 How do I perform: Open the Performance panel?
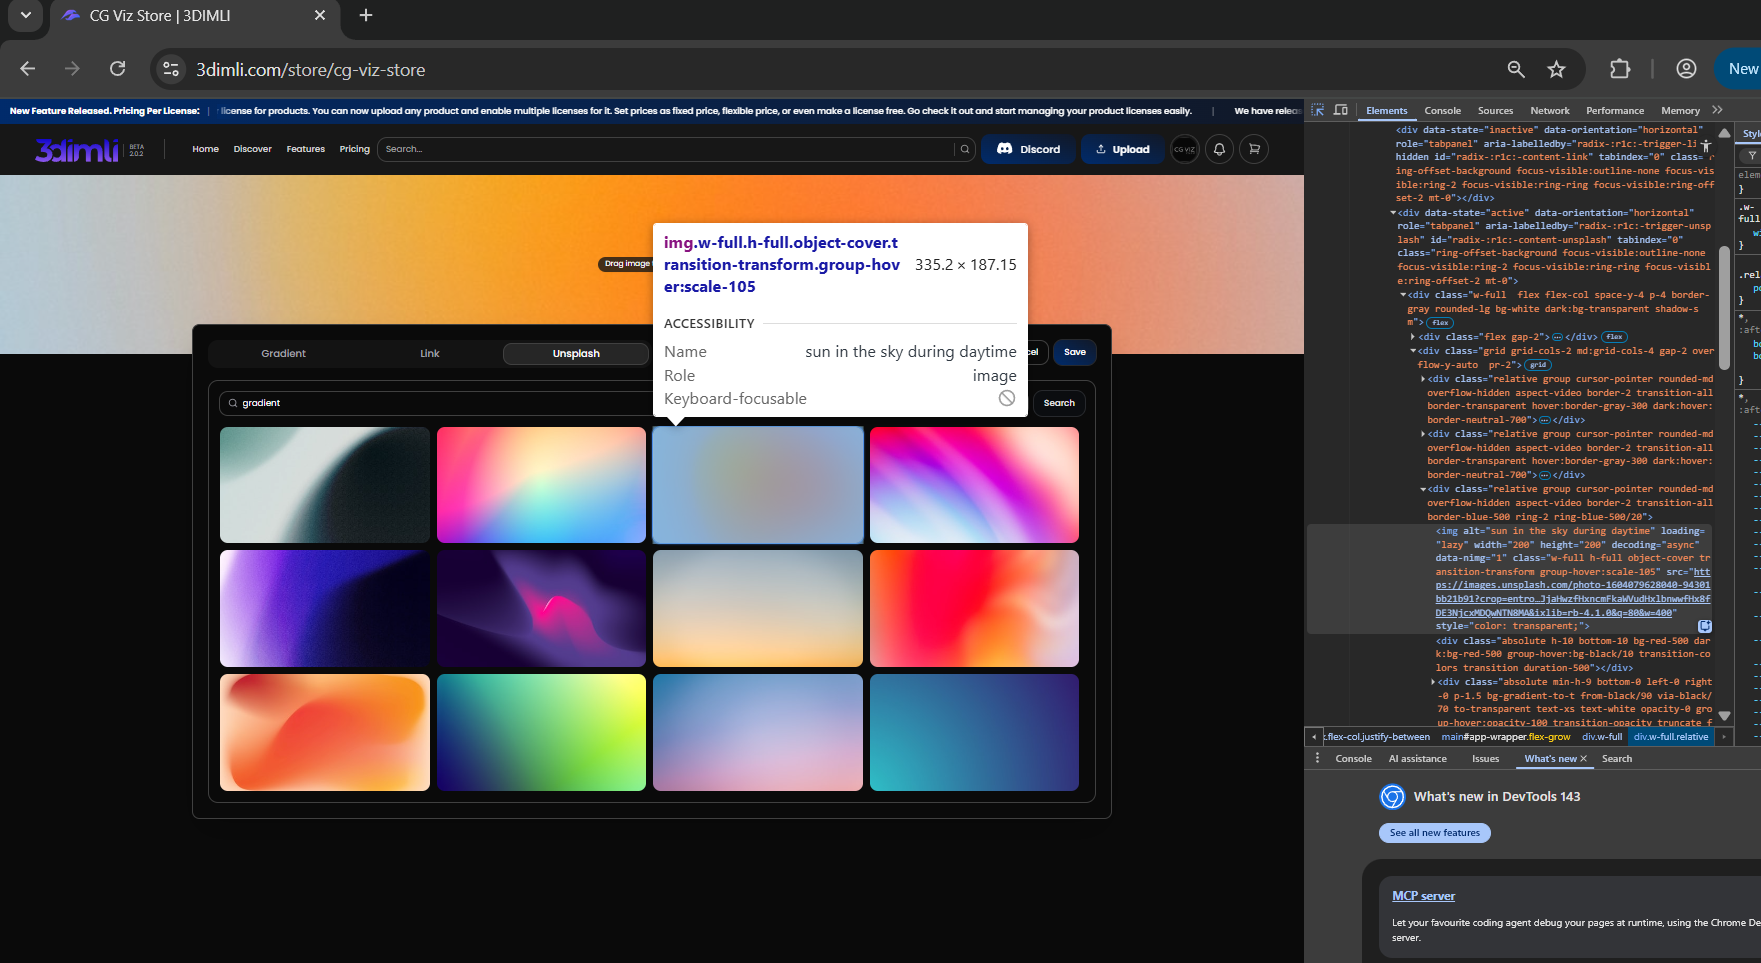click(x=1615, y=111)
